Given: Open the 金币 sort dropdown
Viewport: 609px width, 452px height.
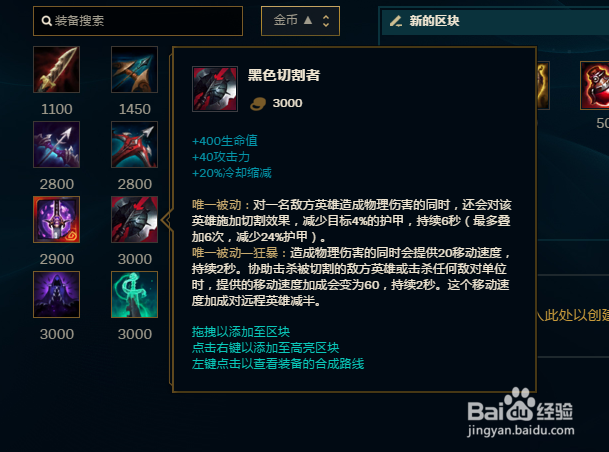Looking at the screenshot, I should coord(300,21).
